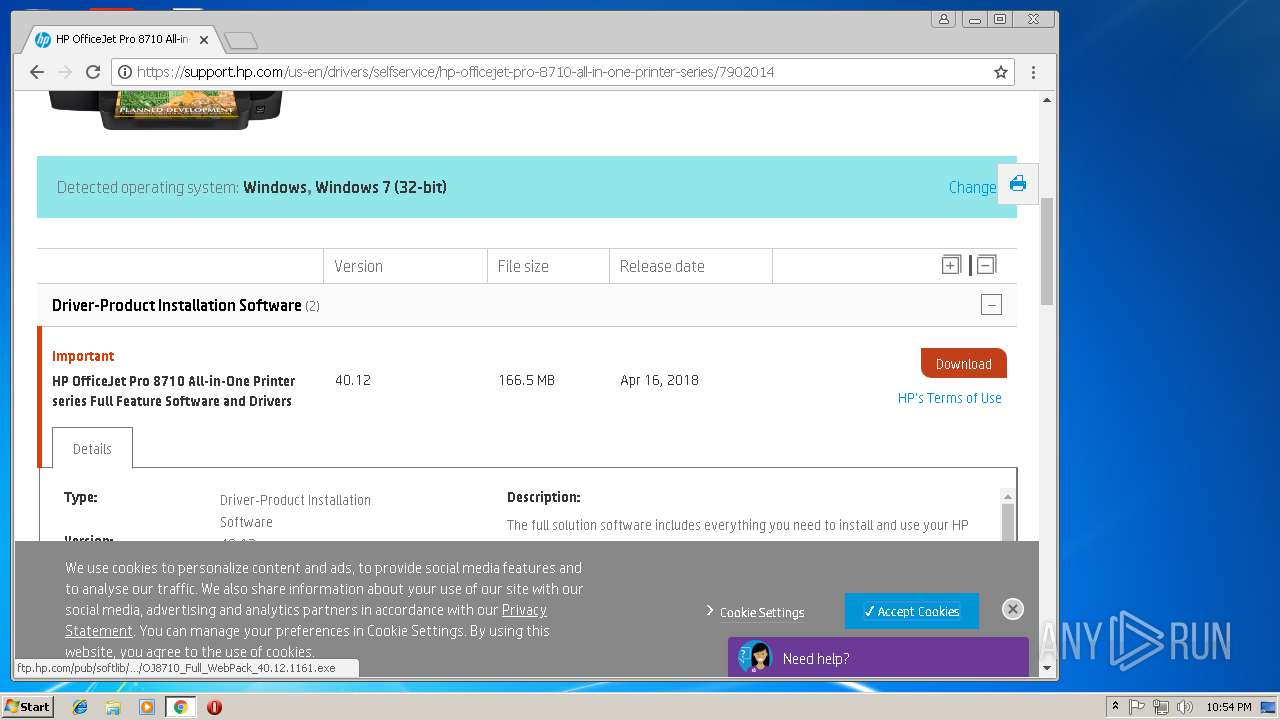Click the page scrollbar up arrow
Image resolution: width=1280 pixels, height=720 pixels.
click(x=1047, y=100)
